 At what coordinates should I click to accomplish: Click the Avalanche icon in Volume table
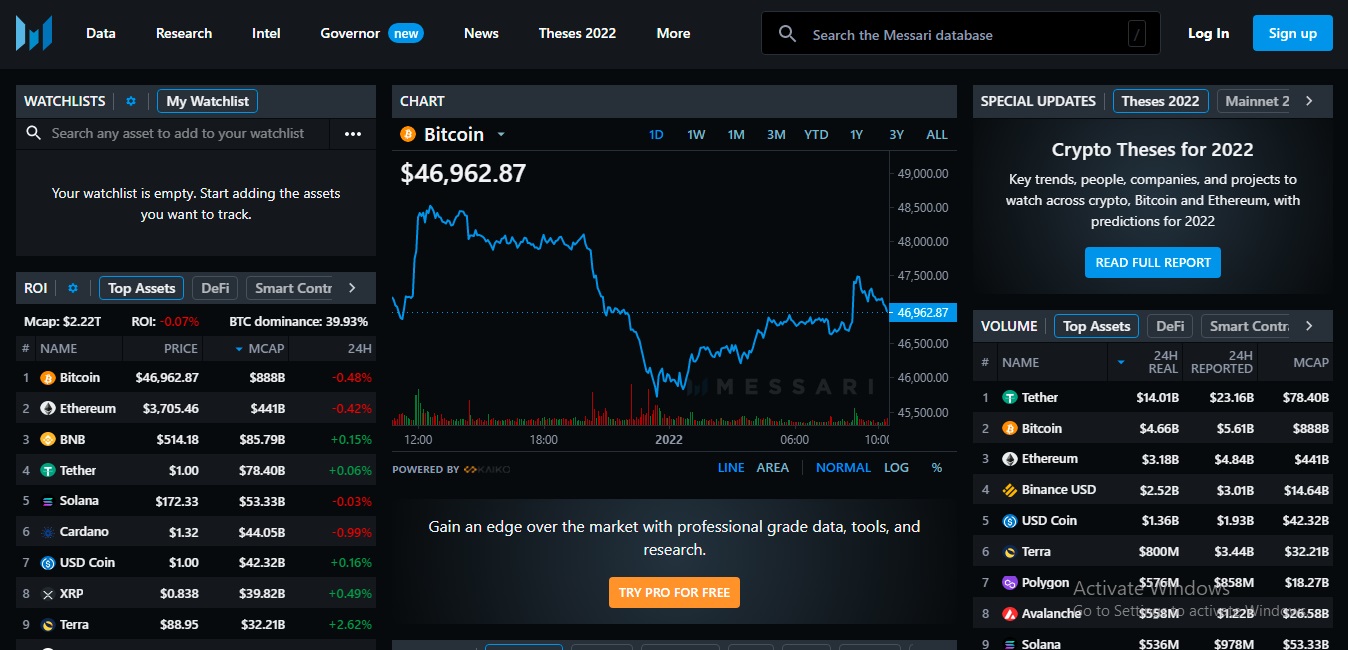click(1009, 614)
